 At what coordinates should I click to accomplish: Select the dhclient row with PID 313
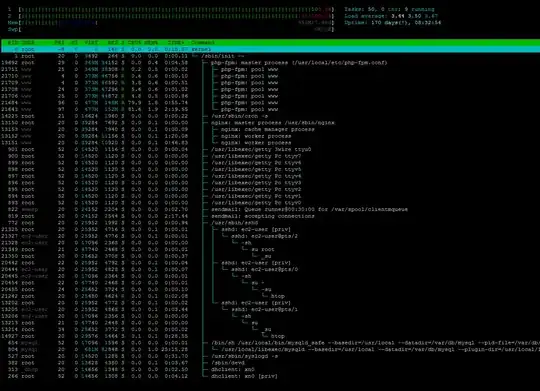point(270,369)
